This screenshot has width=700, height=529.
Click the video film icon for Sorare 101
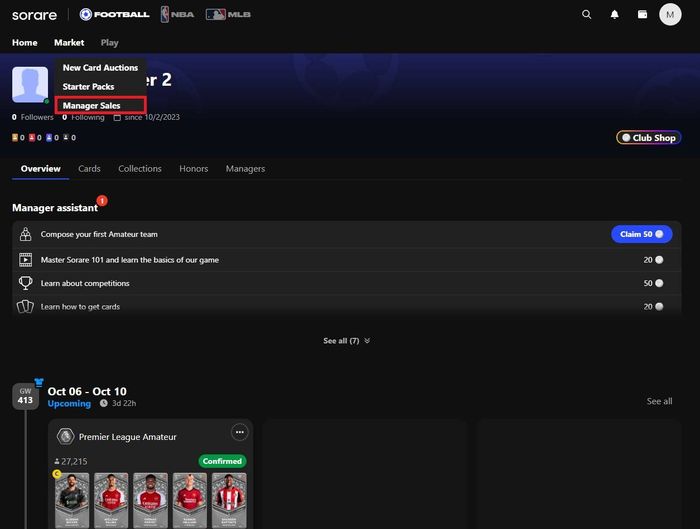tap(25, 260)
